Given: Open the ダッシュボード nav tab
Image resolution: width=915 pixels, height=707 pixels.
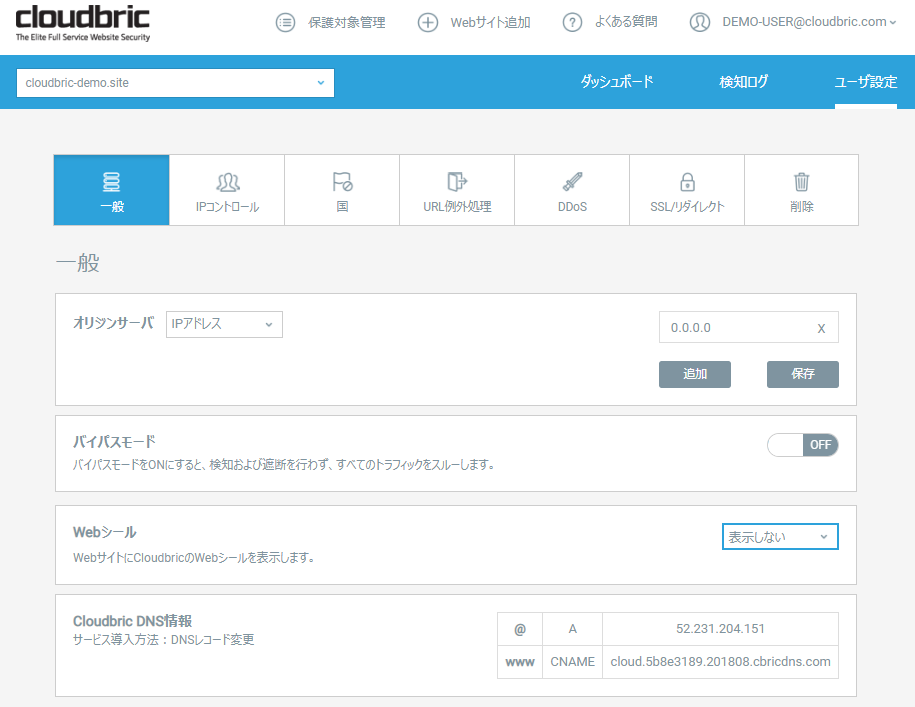Looking at the screenshot, I should [617, 82].
